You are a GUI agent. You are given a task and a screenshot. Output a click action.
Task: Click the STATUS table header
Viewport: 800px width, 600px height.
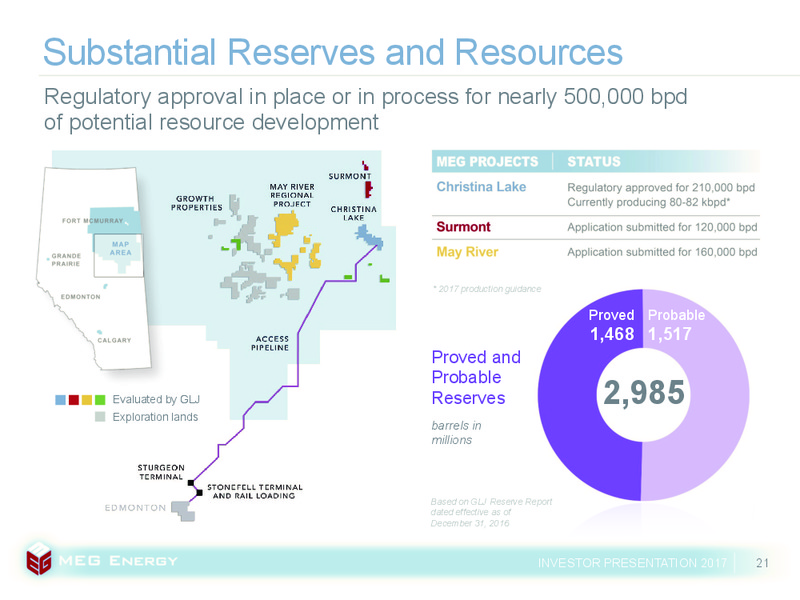click(x=594, y=162)
